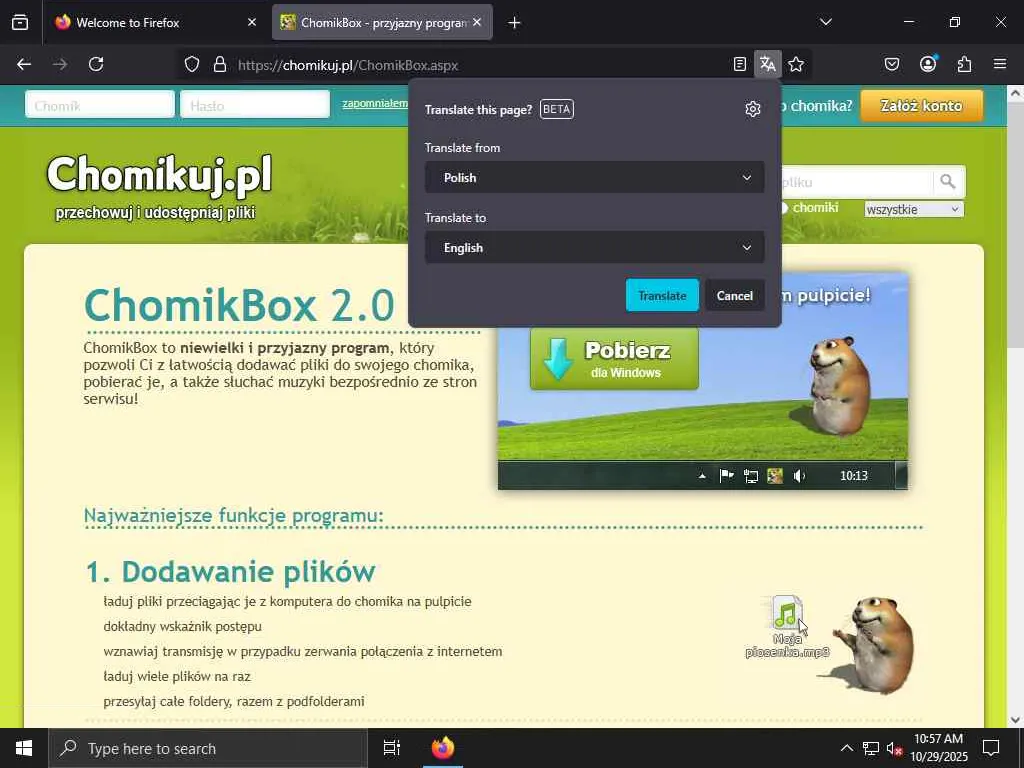Click the Załóż konto button
The image size is (1024, 768).
click(x=921, y=106)
